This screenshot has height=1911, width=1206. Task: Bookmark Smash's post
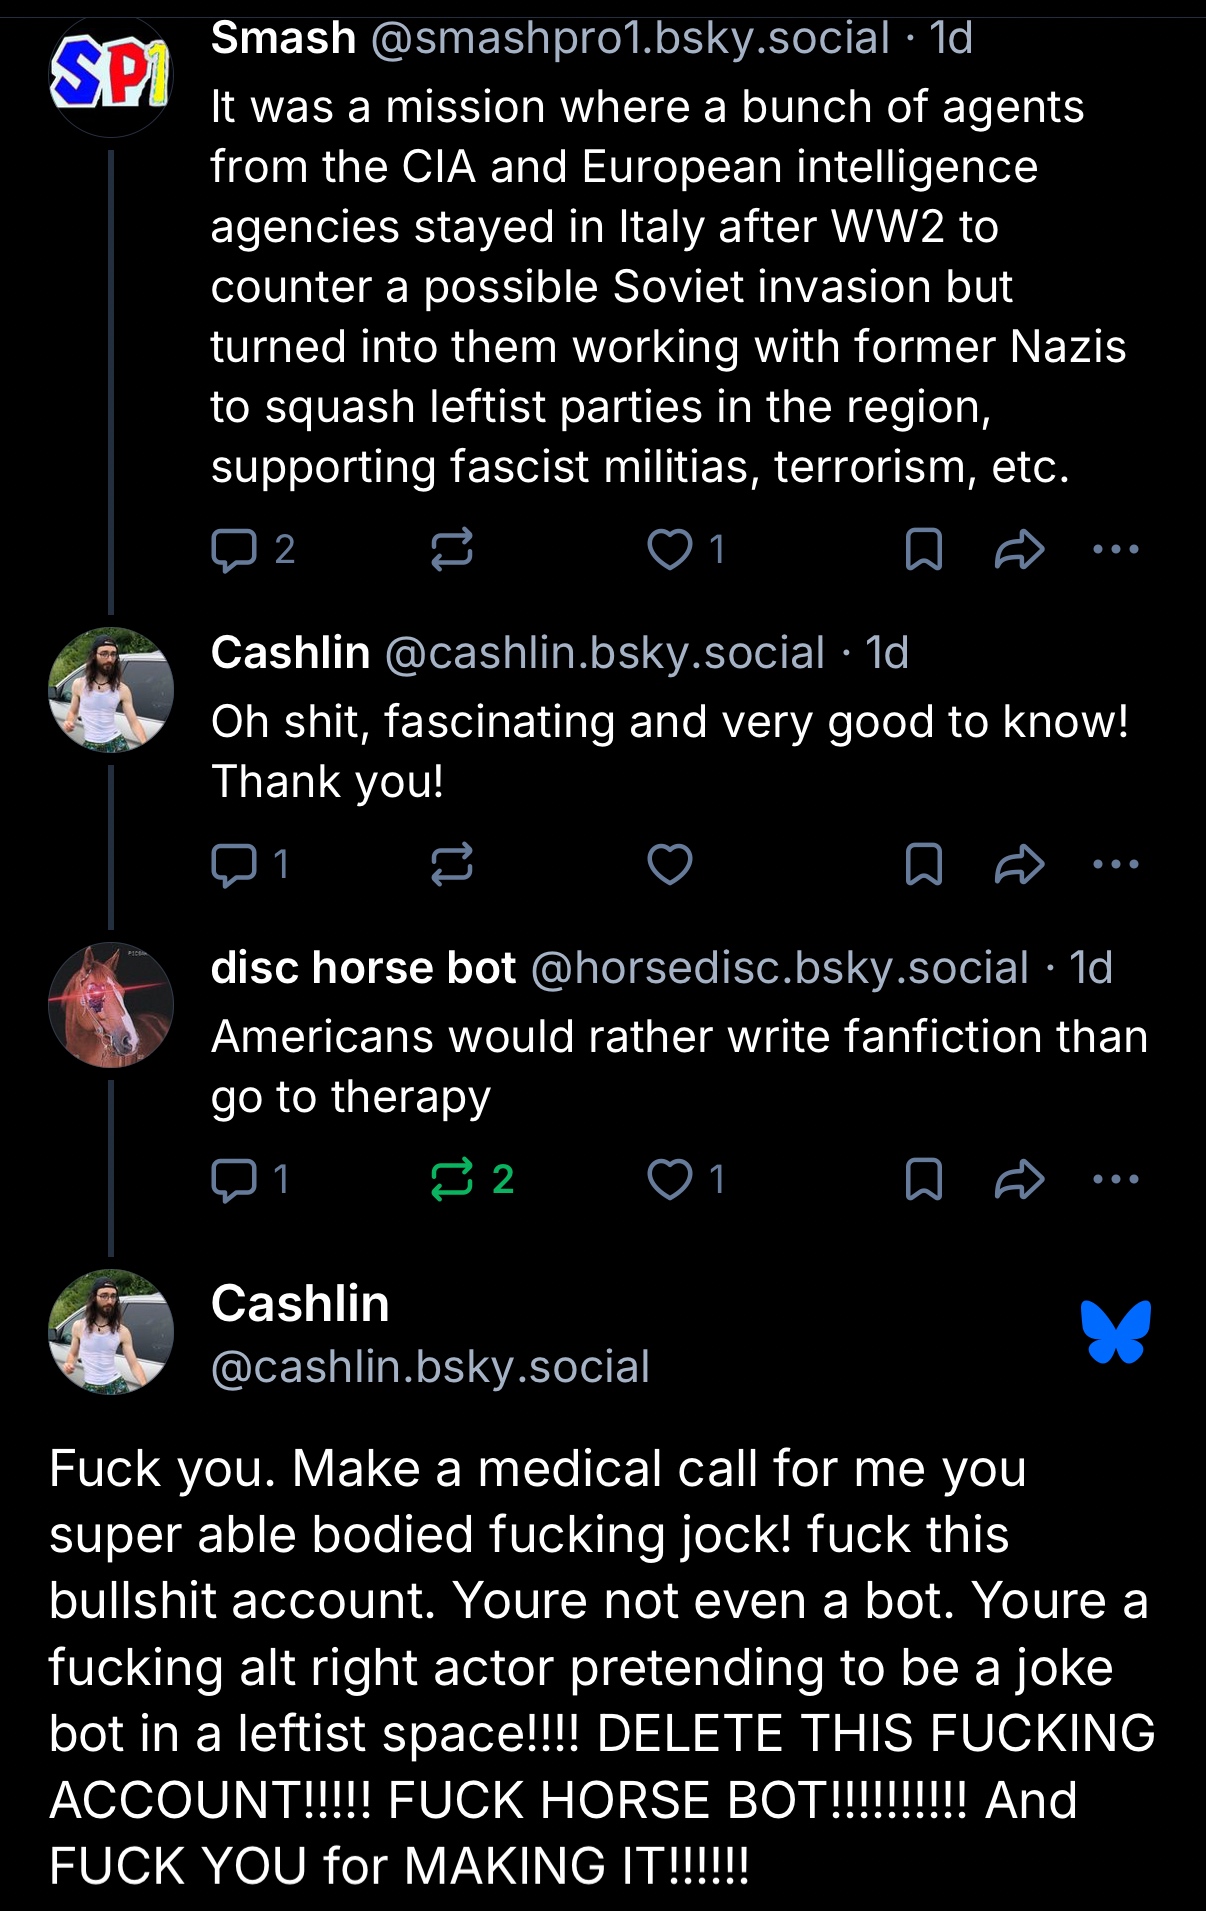point(923,550)
